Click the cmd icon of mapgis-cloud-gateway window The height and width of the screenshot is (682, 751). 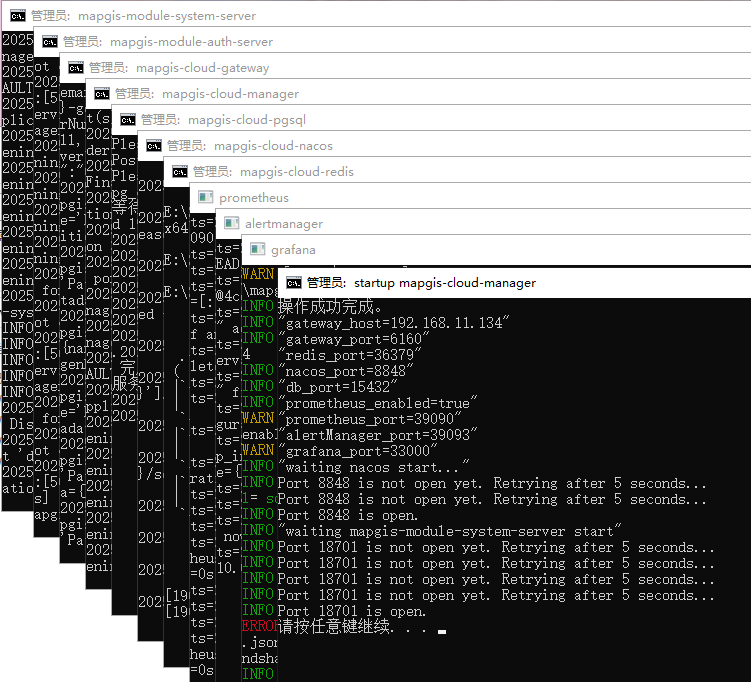(76, 68)
